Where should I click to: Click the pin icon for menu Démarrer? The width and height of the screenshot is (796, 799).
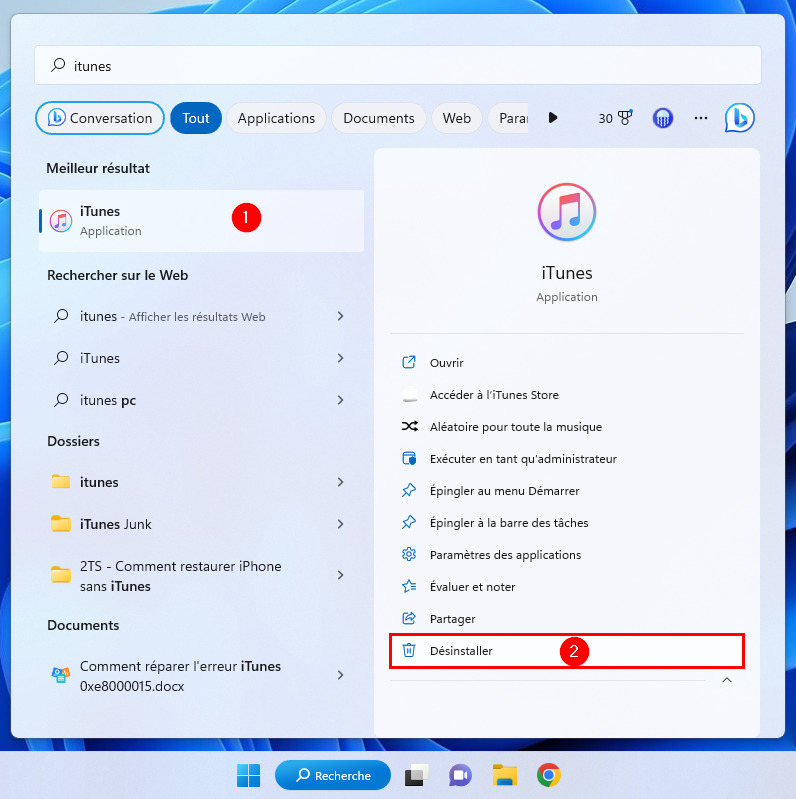coord(409,491)
